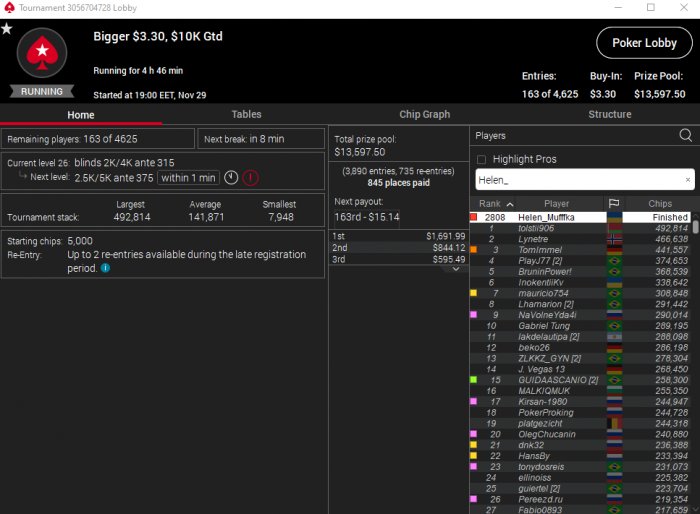Click the PokerStars spade logo
Screen dimensions: 700x514
(42, 53)
